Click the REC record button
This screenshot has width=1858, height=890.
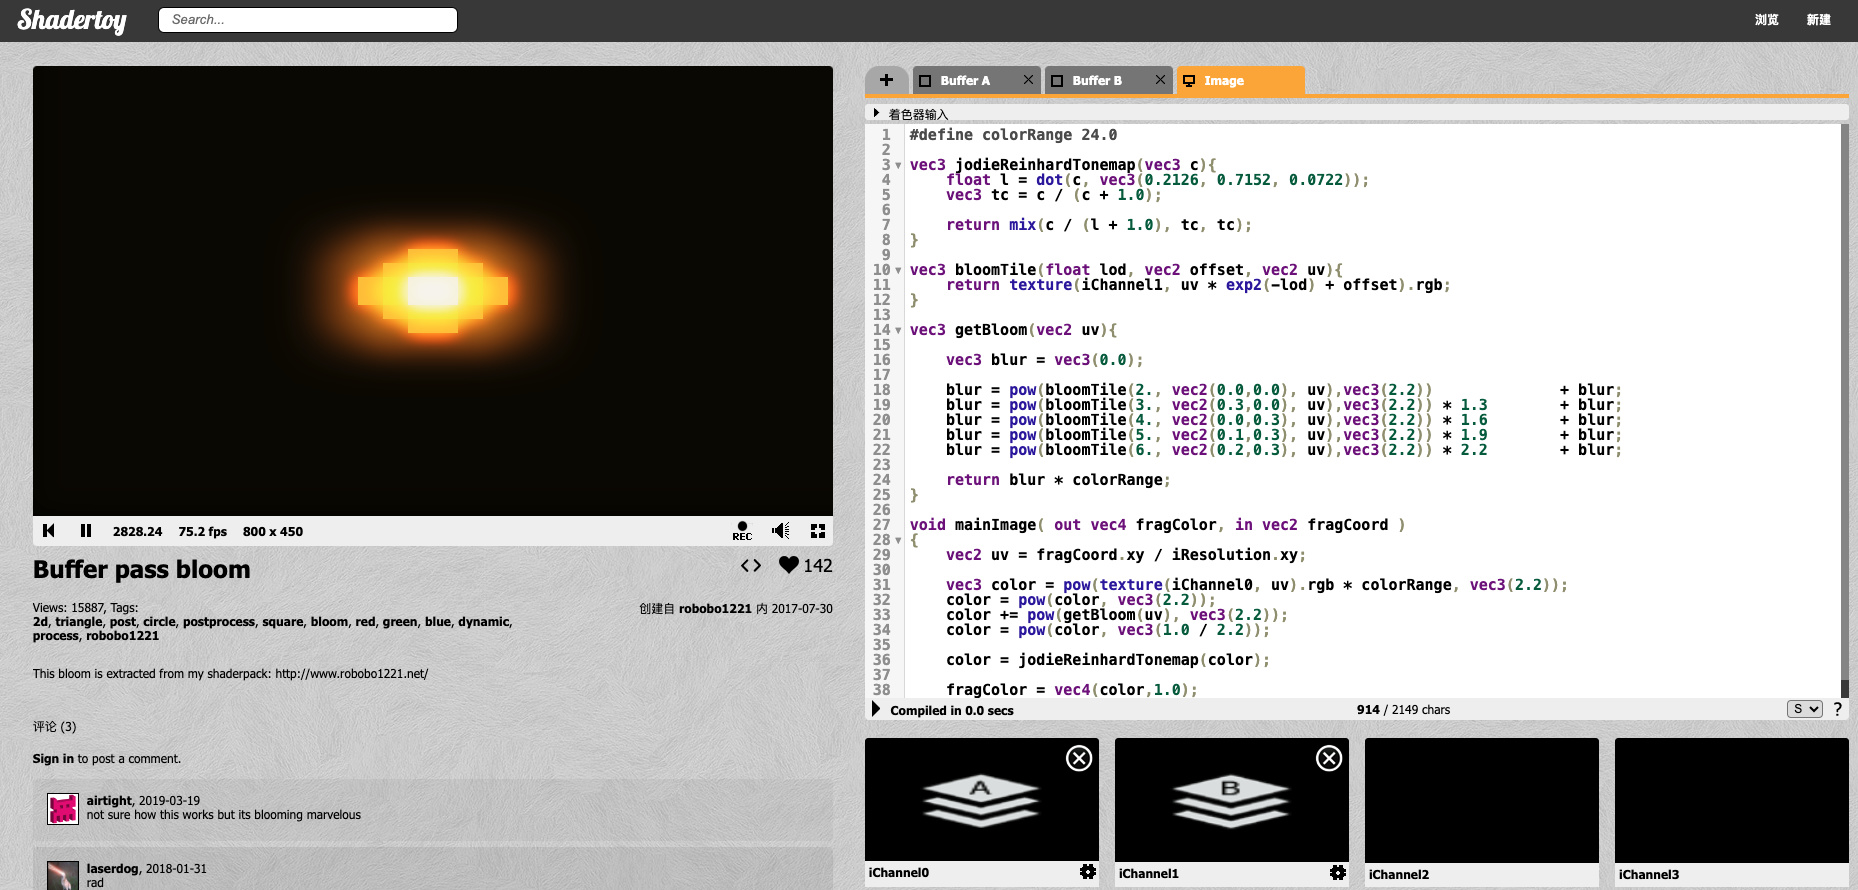pos(741,531)
